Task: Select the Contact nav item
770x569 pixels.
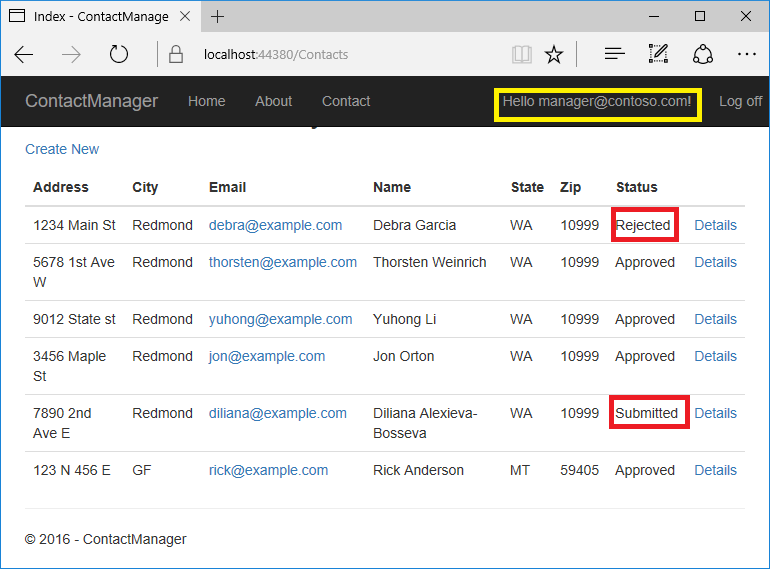Action: coord(346,101)
